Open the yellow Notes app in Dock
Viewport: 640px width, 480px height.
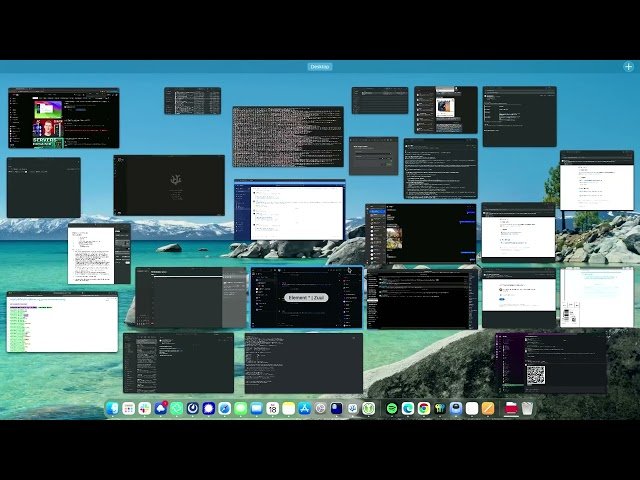click(x=289, y=408)
